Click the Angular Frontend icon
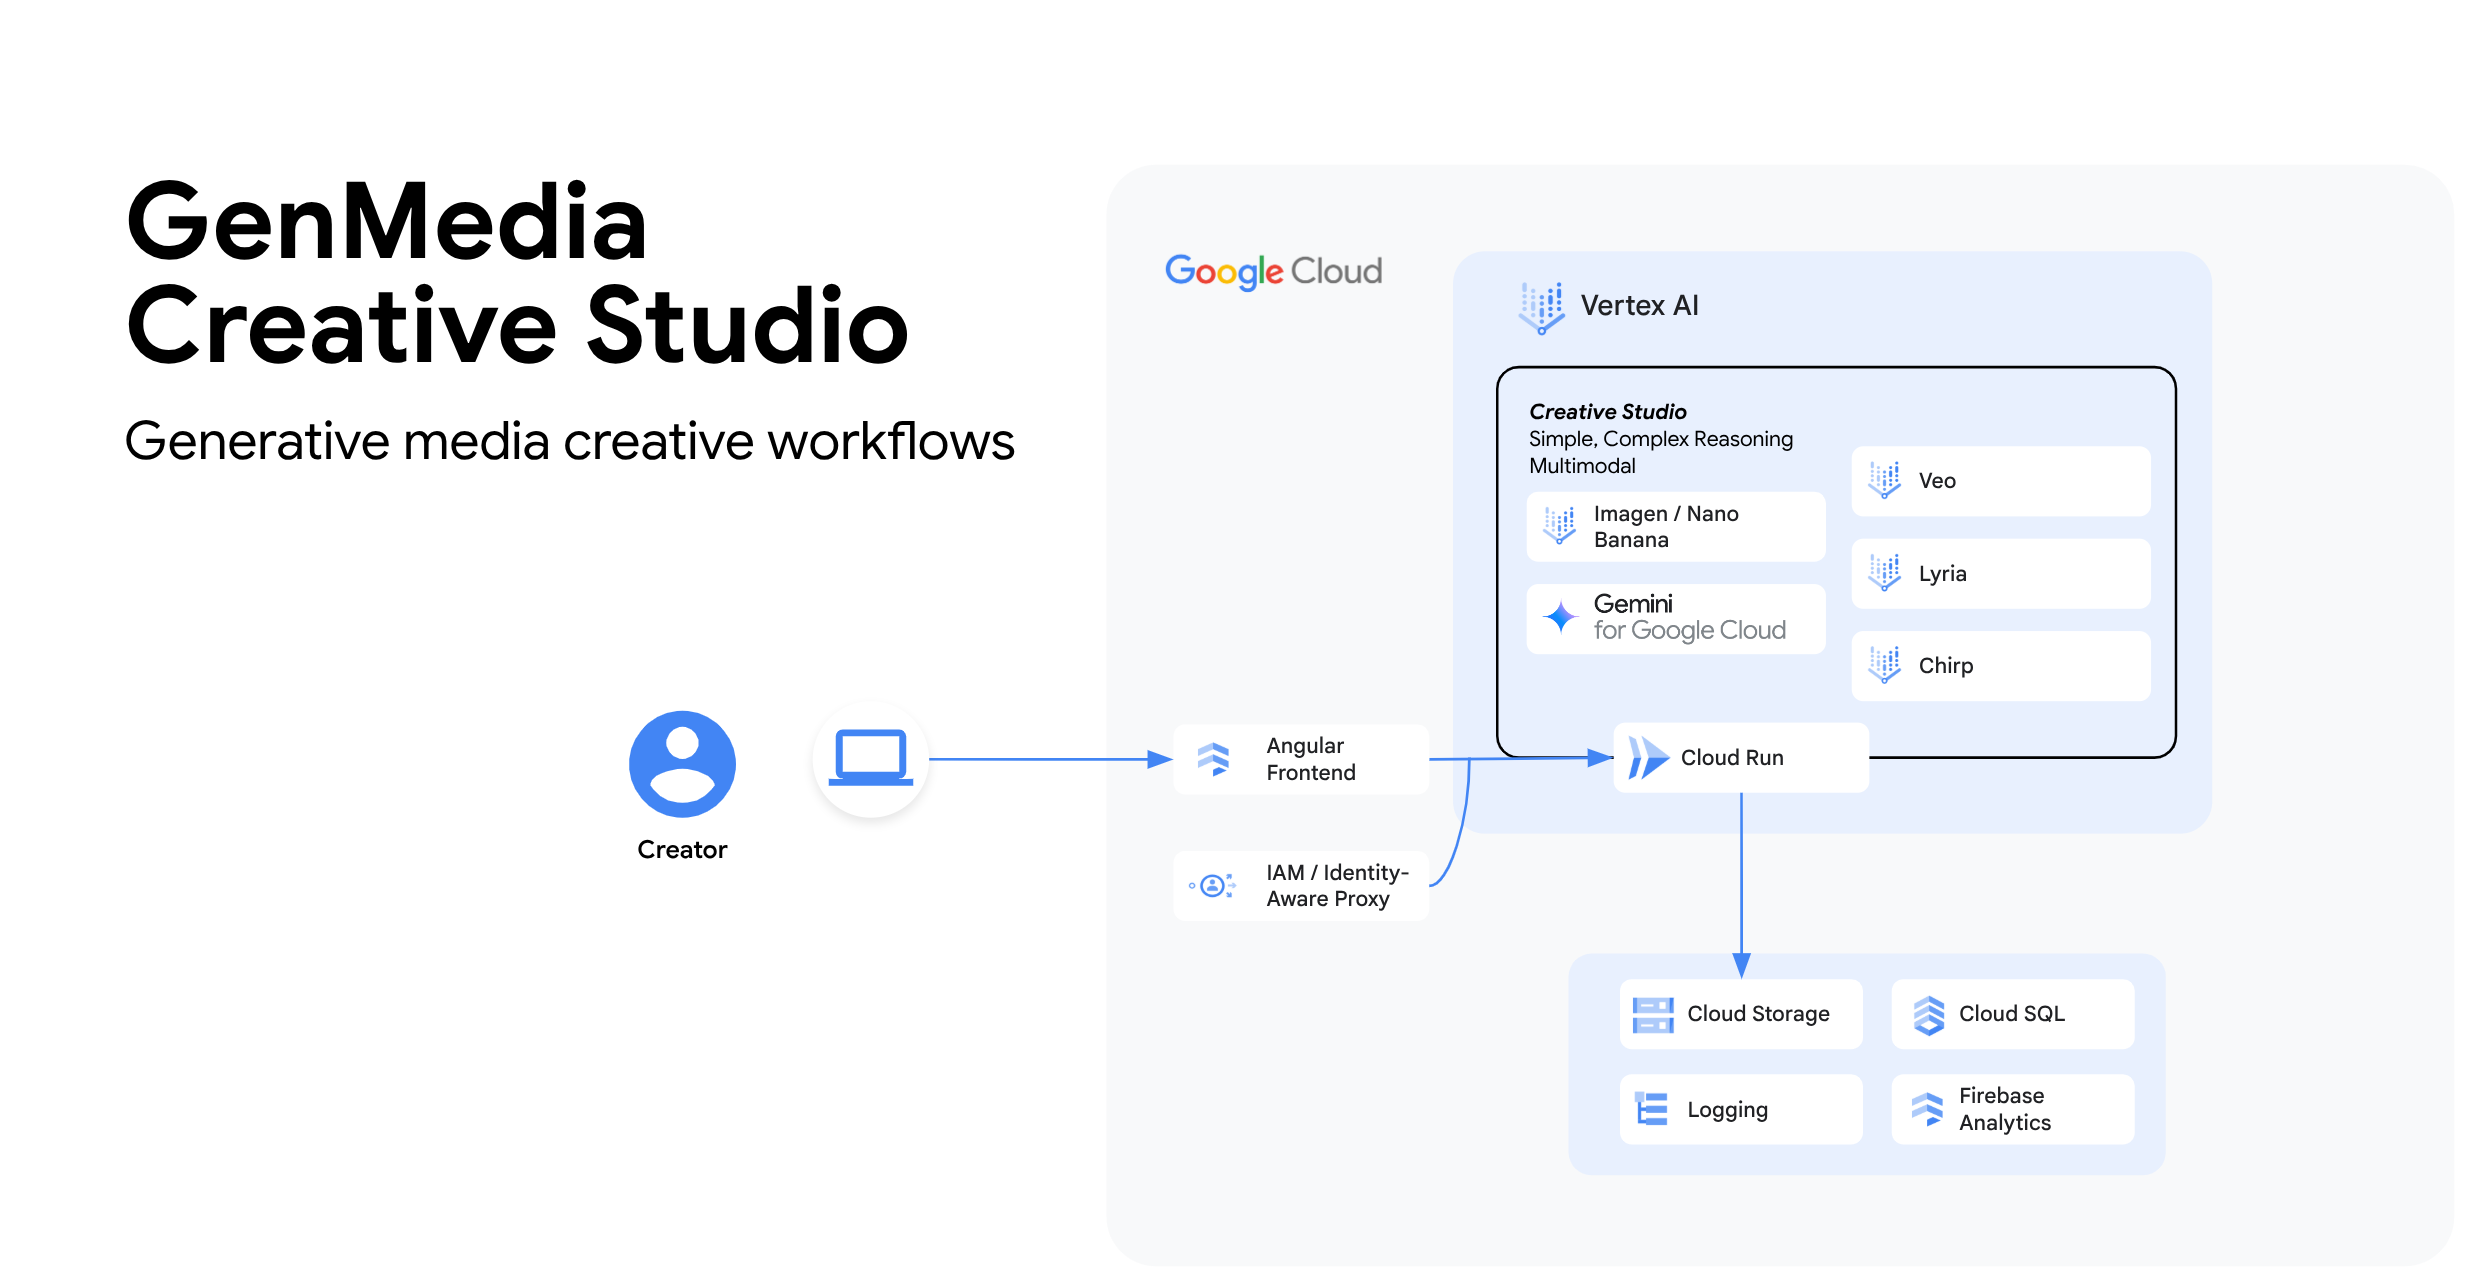The width and height of the screenshot is (2474, 1286). [1213, 759]
